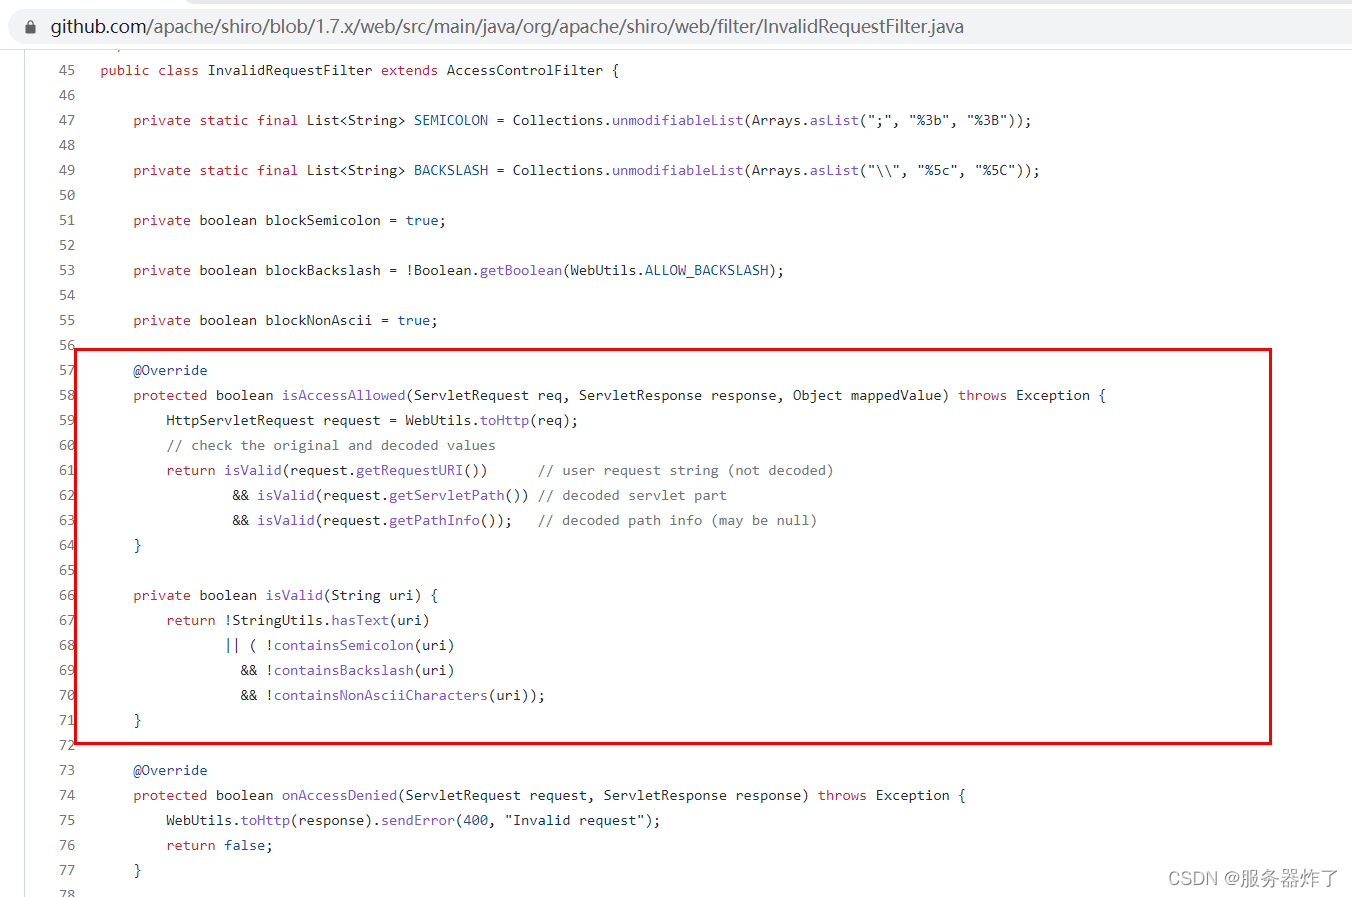Screen dimensions: 1352x897
Task: Click getBoolean method call
Action: coord(521,270)
